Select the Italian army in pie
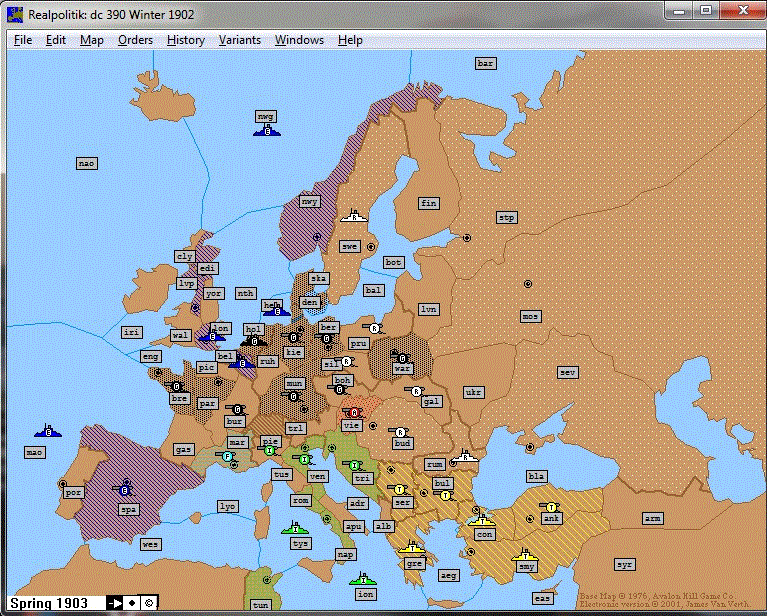Image resolution: width=767 pixels, height=616 pixels. [x=269, y=450]
